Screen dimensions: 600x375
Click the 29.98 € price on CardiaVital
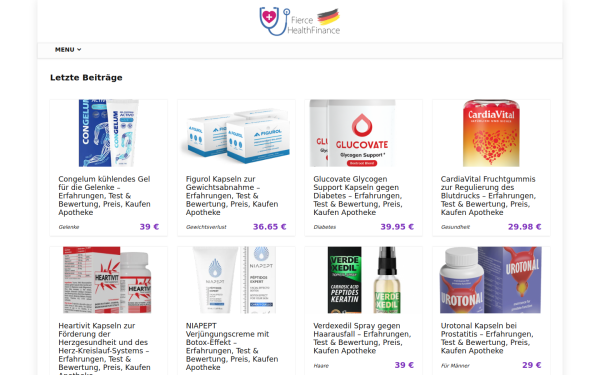(x=525, y=227)
